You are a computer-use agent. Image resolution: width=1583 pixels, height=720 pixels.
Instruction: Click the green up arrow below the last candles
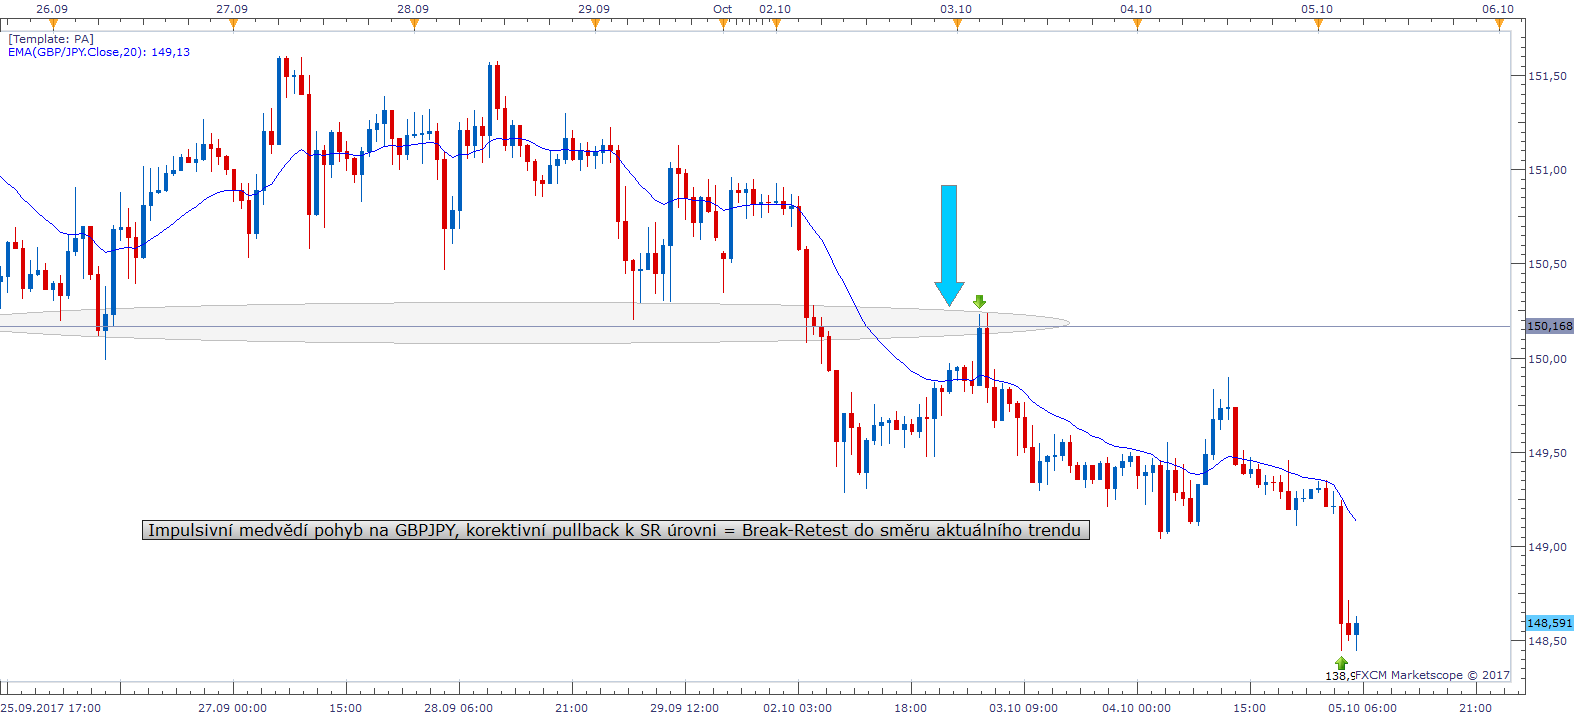click(x=1341, y=663)
